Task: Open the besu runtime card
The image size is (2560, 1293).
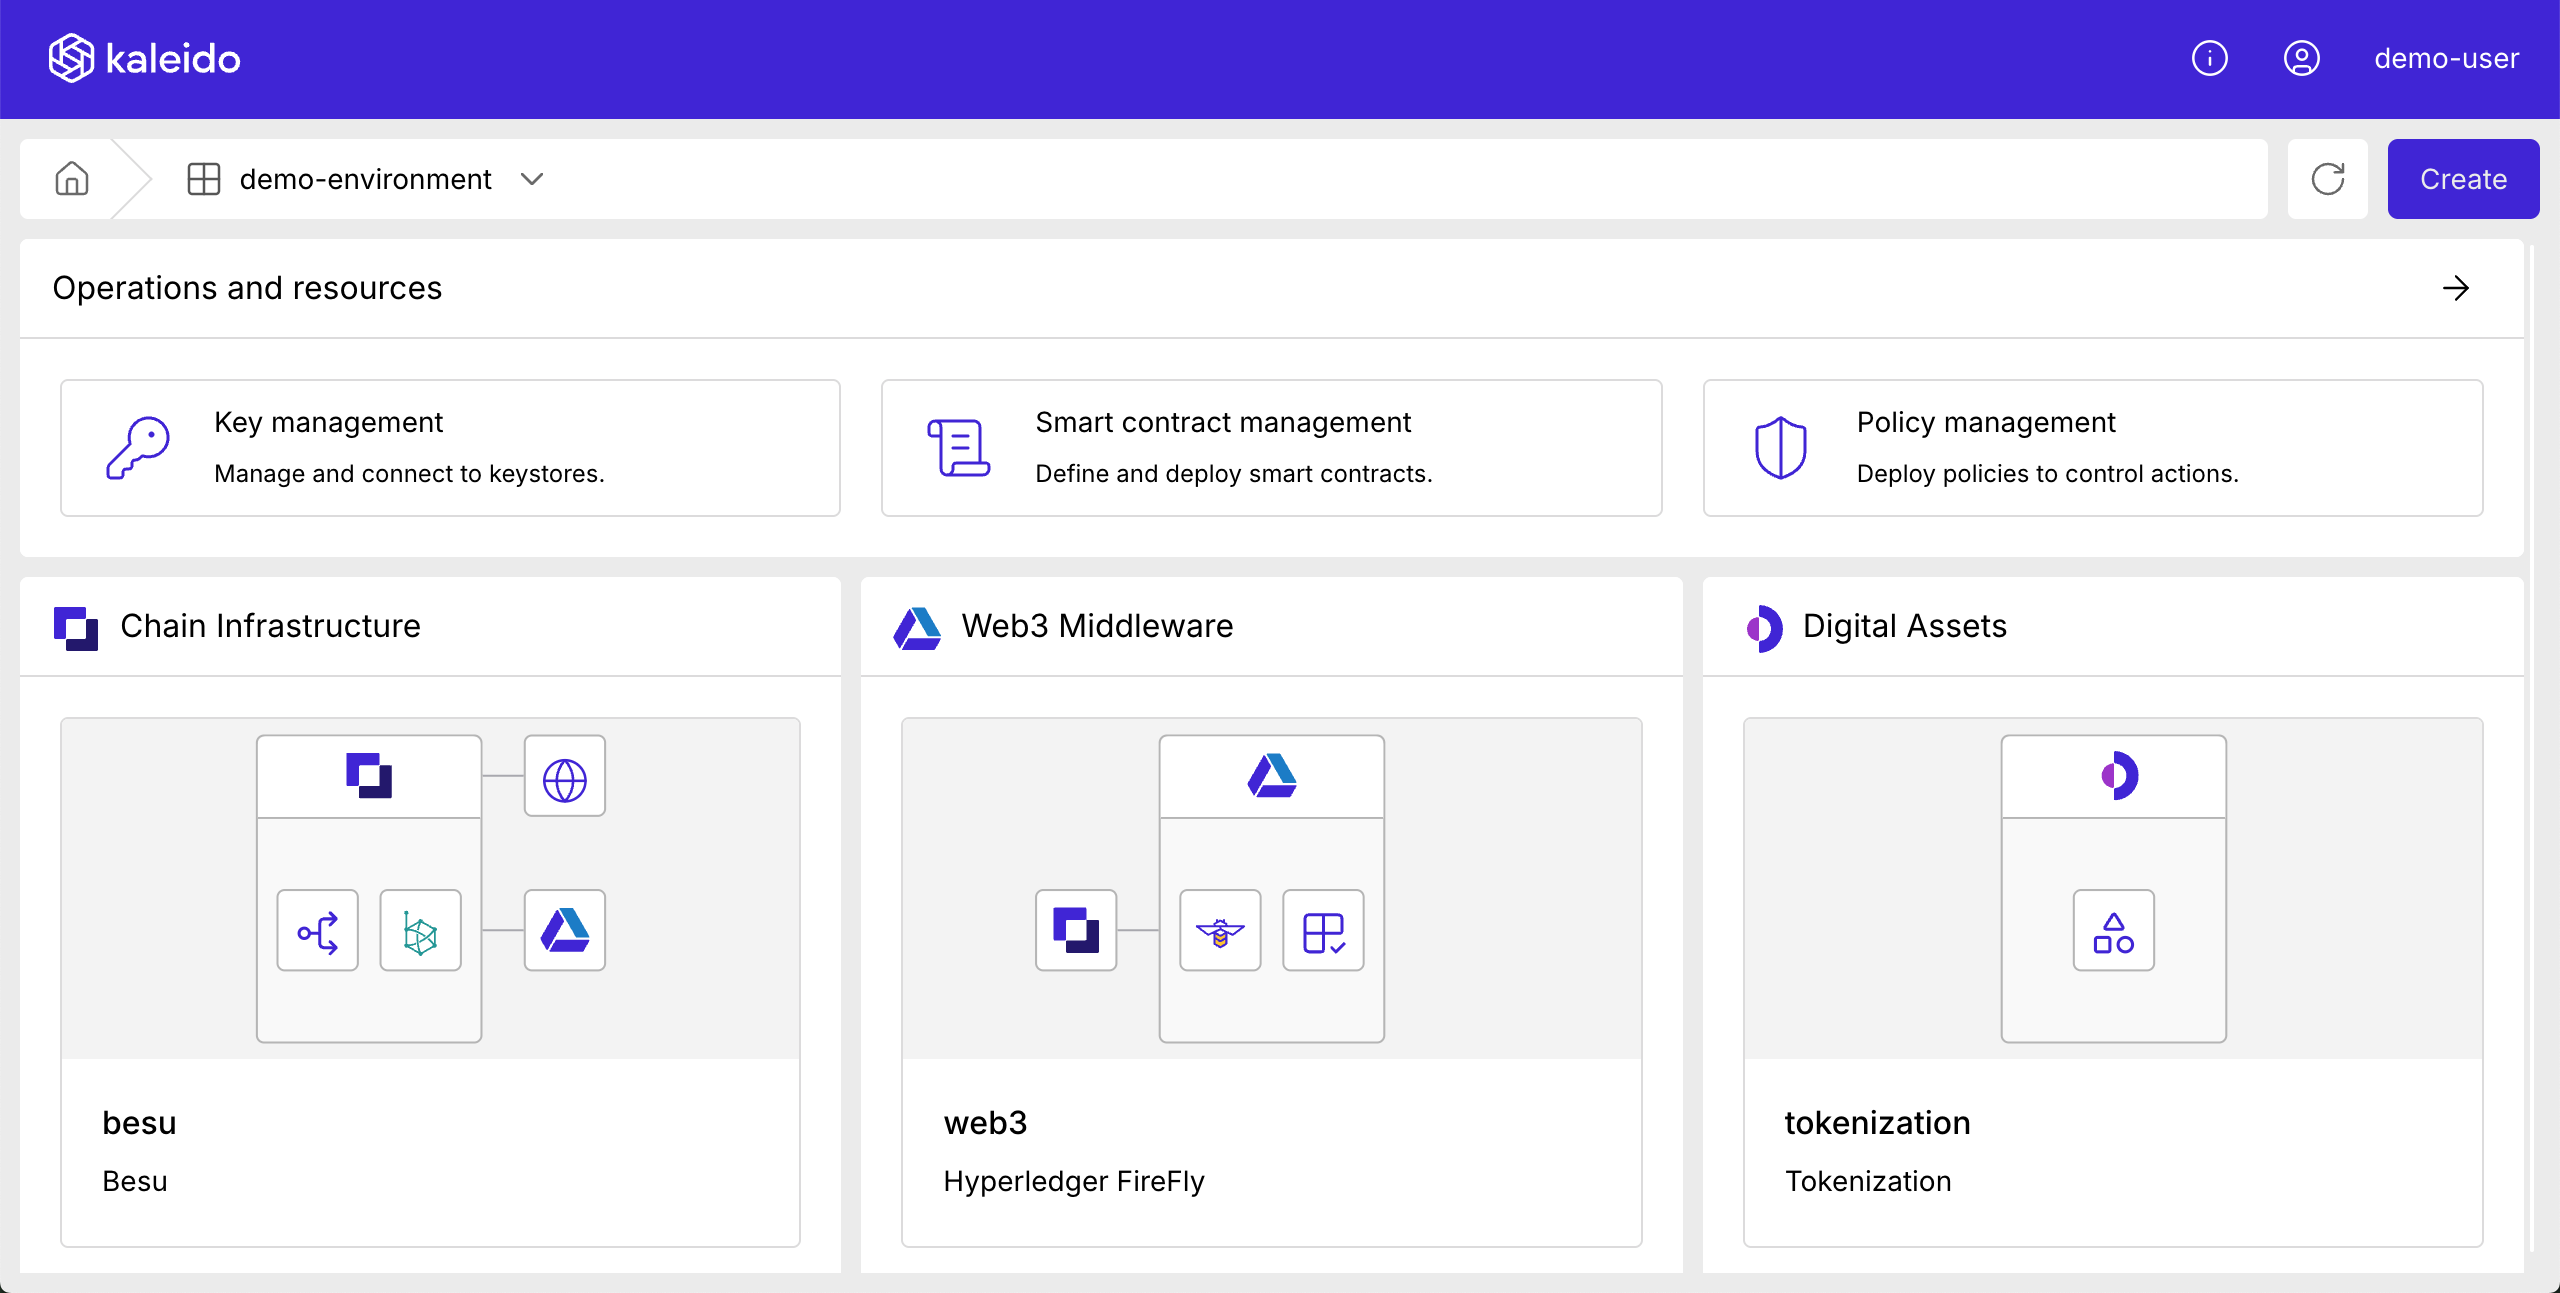Action: 430,982
